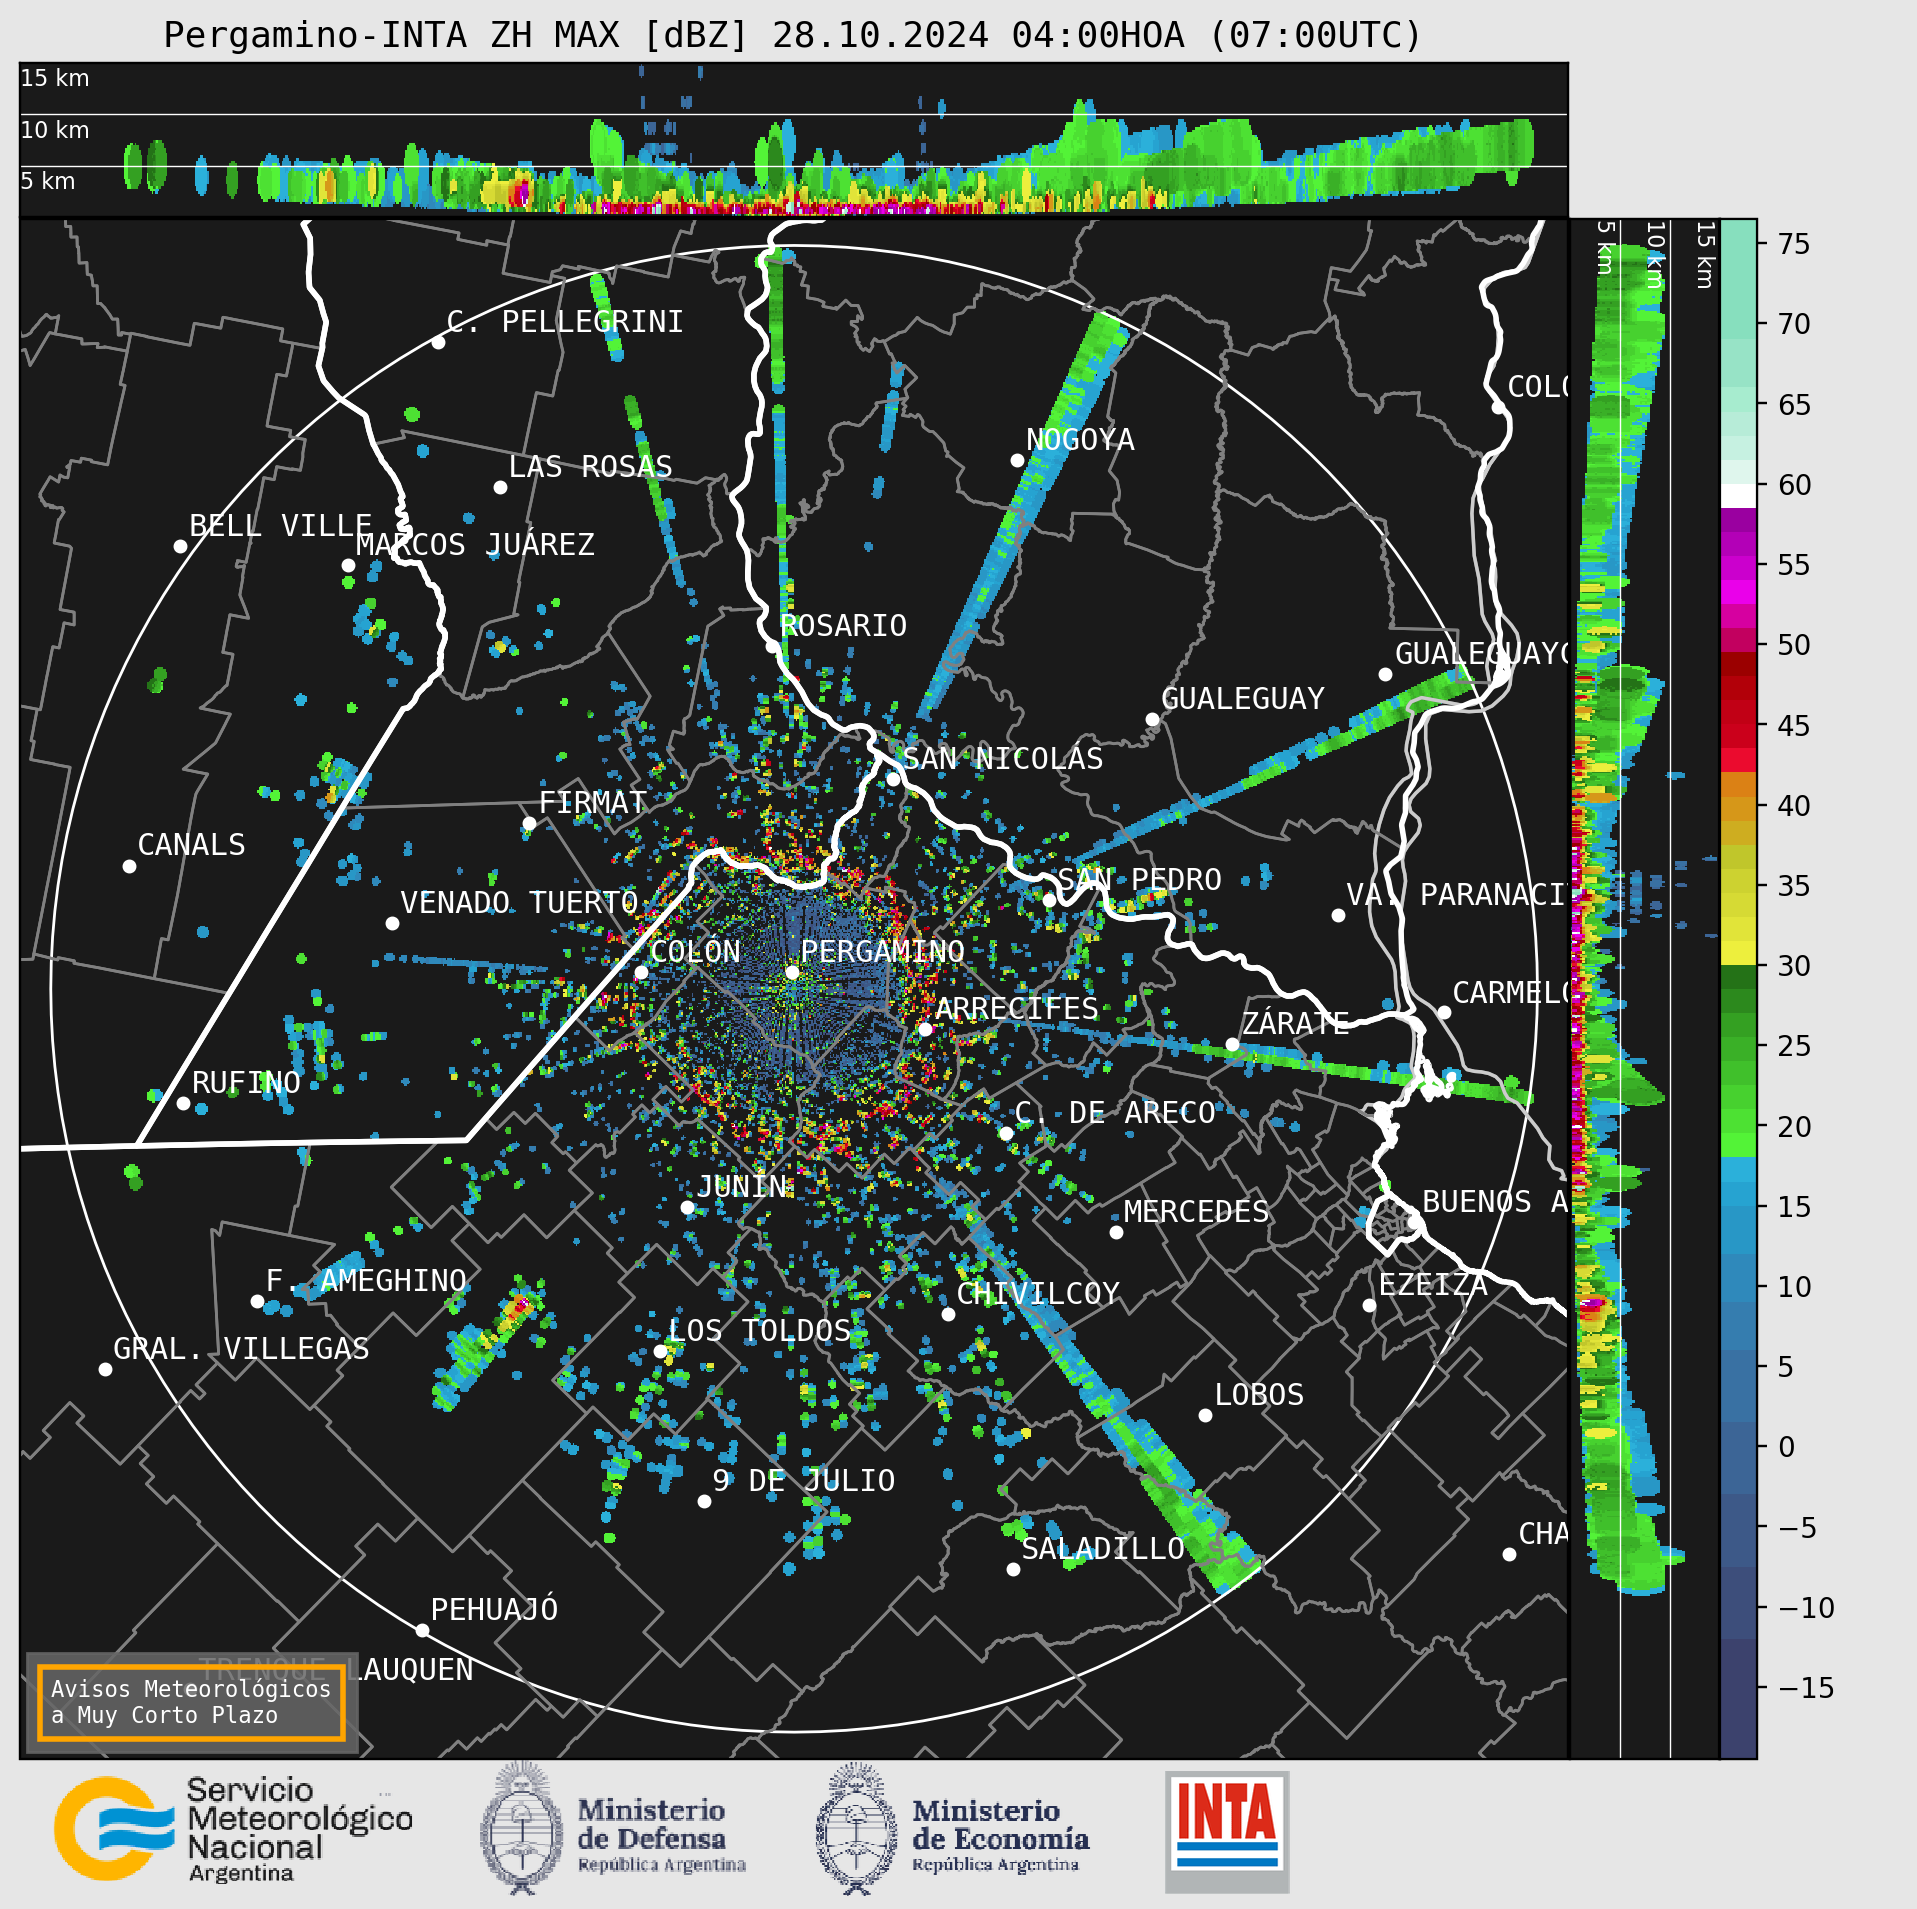Screen dimensions: 1917x1909
Task: Click the COLÓN city label
Action: click(695, 951)
